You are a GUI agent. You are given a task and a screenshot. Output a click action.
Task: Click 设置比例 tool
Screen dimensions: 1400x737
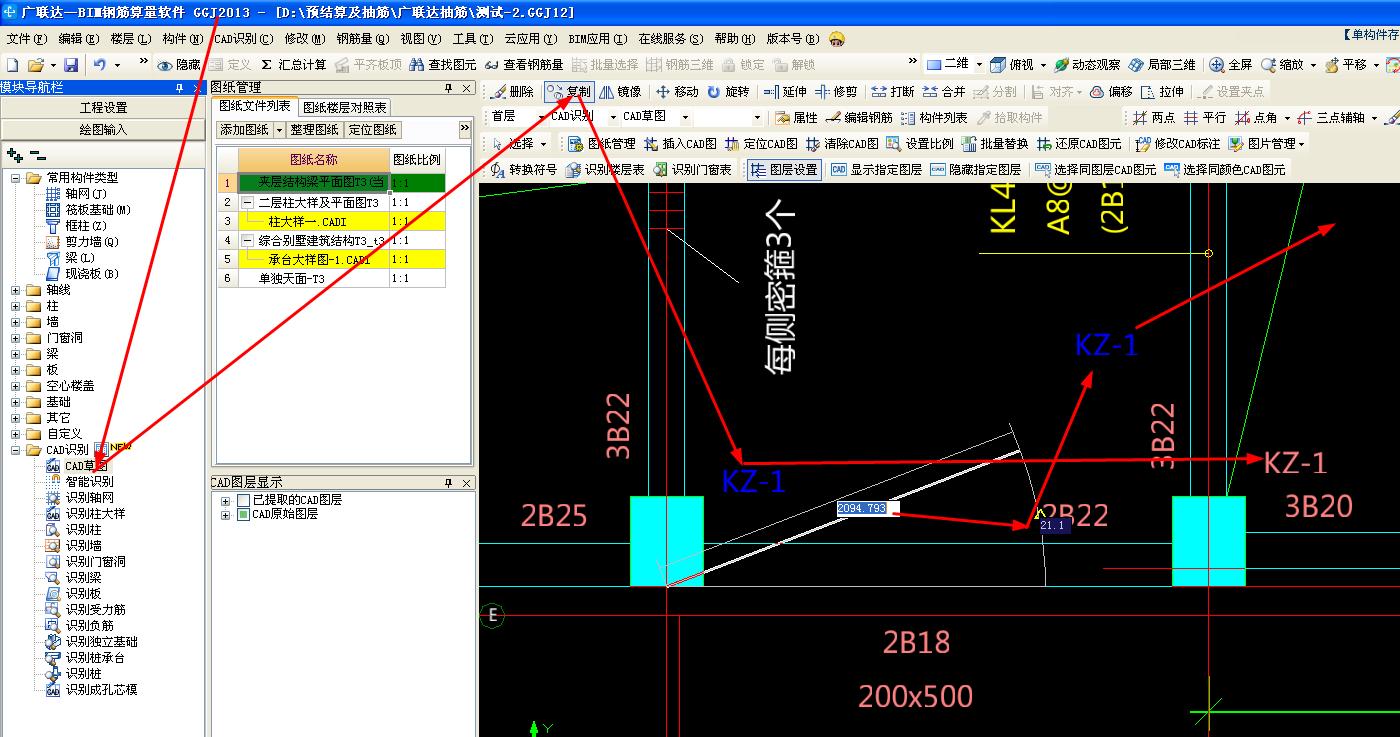click(x=920, y=144)
